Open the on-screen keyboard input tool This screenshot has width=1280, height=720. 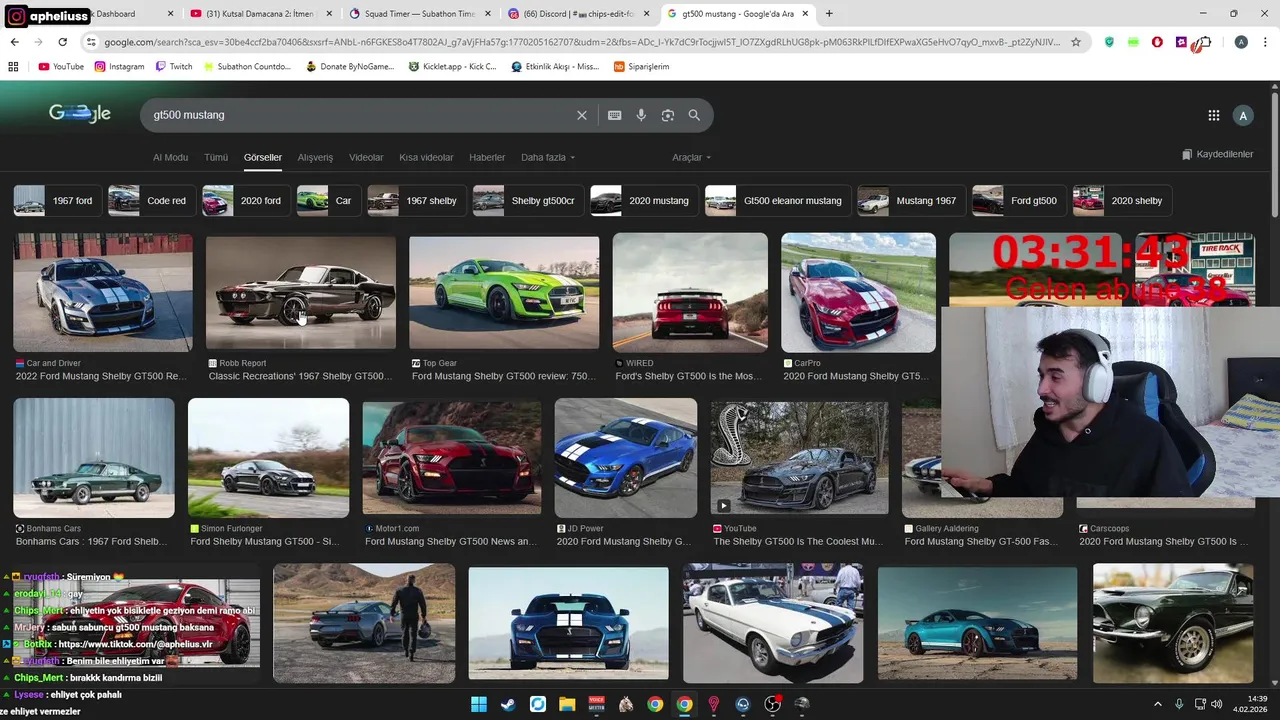(615, 115)
